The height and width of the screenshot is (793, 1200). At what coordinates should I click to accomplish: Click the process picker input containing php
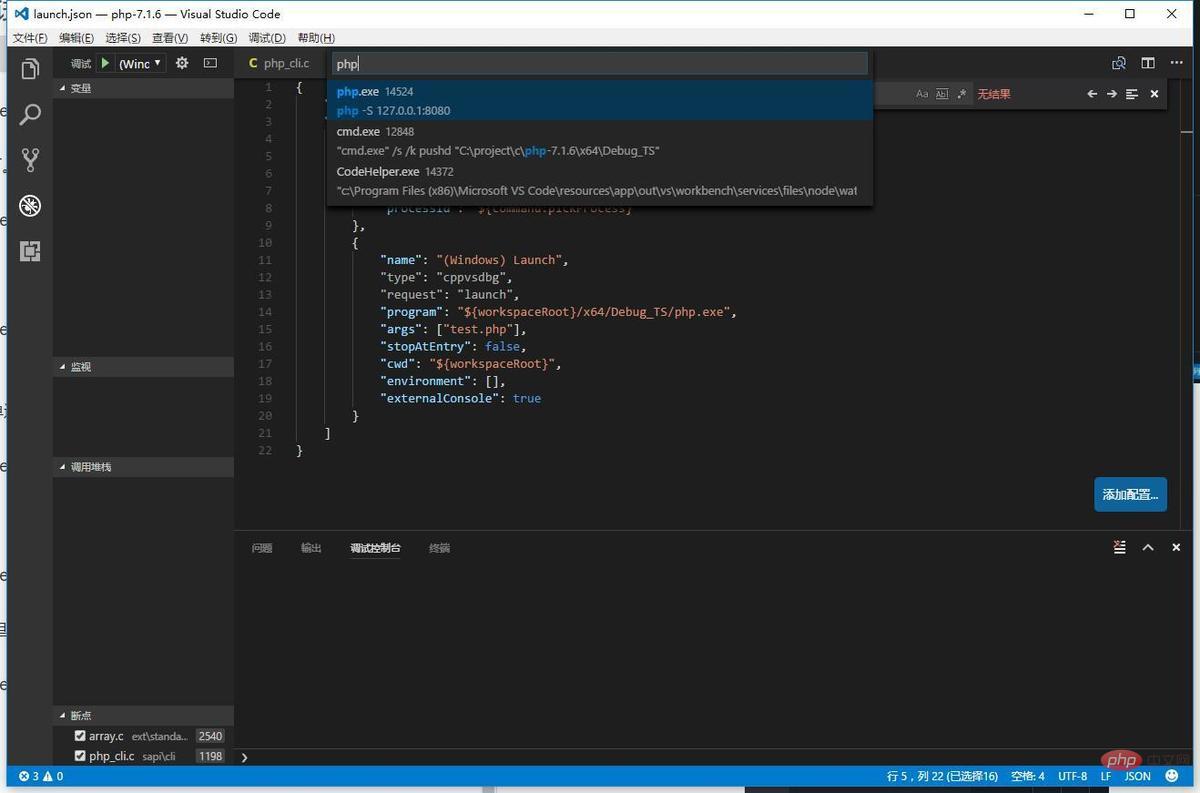point(600,63)
